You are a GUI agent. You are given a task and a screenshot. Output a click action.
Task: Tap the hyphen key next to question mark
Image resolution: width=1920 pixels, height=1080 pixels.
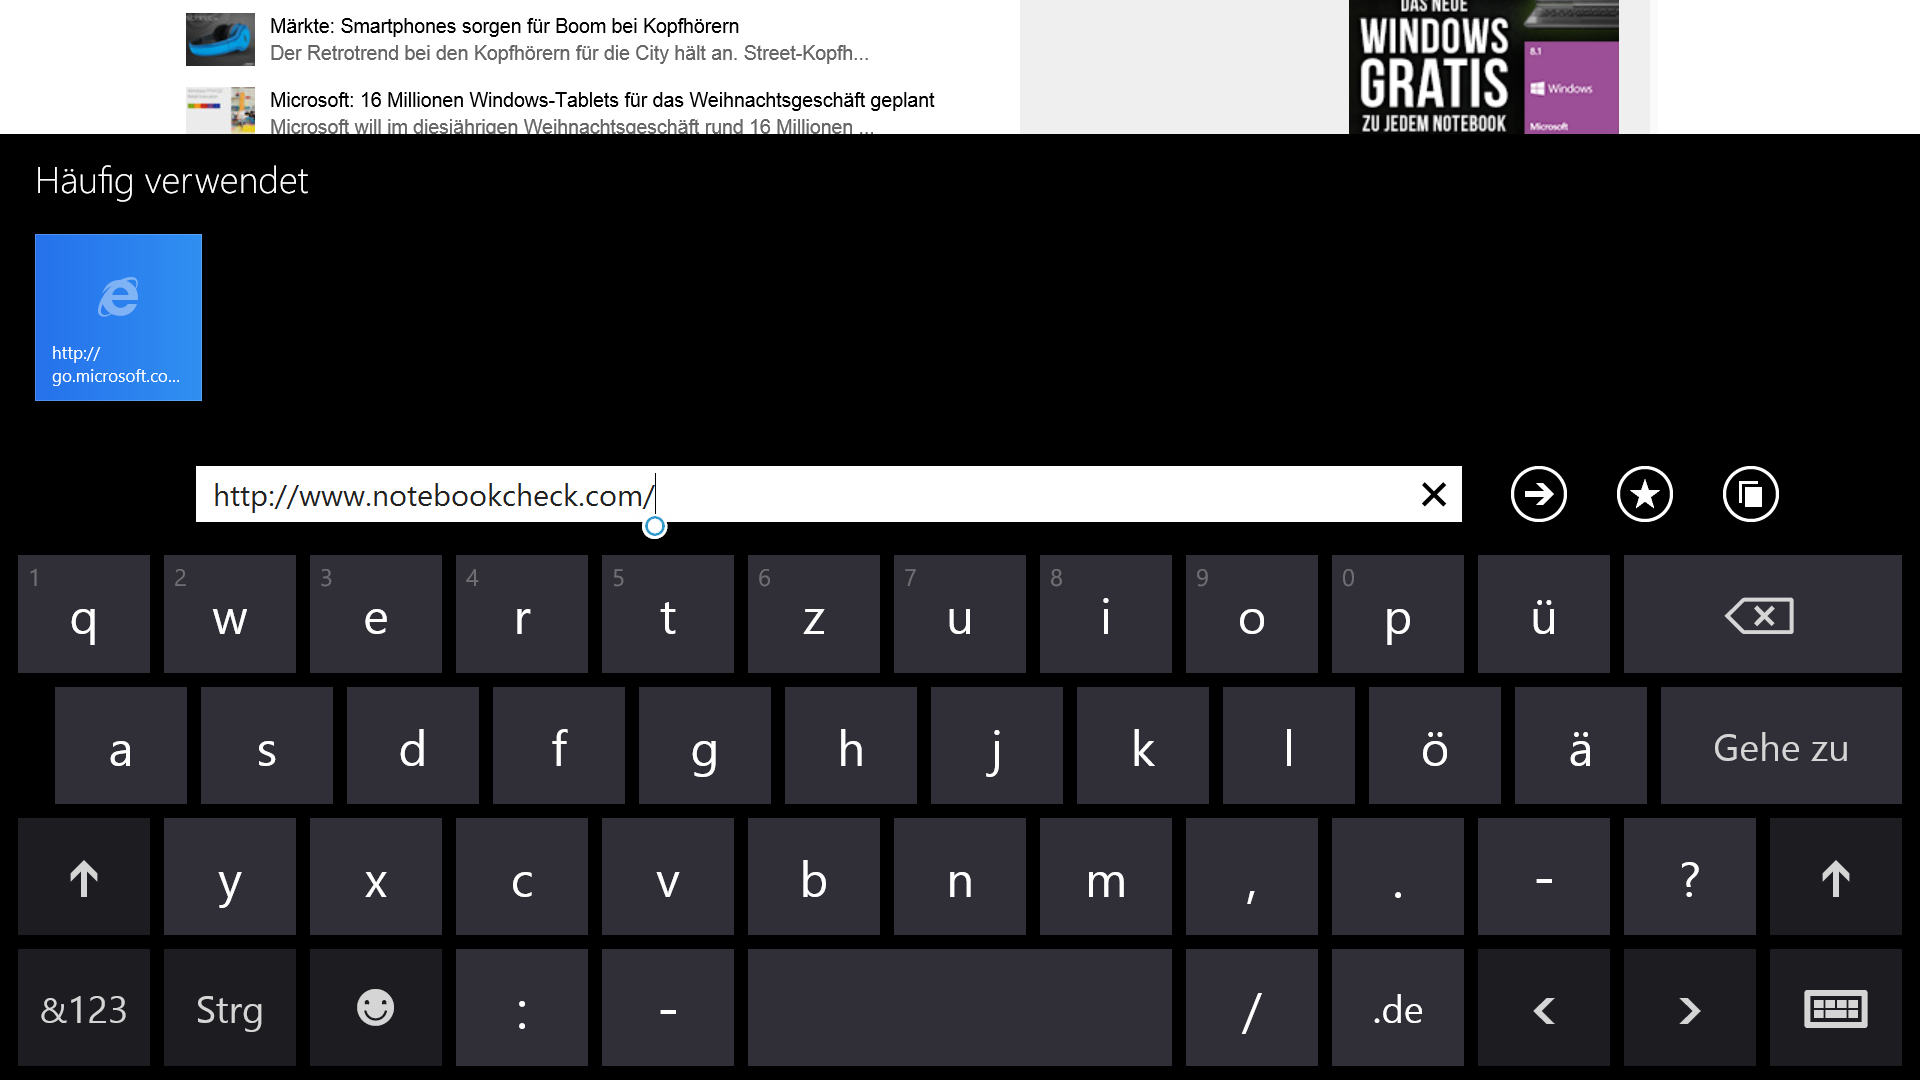[x=1544, y=877]
